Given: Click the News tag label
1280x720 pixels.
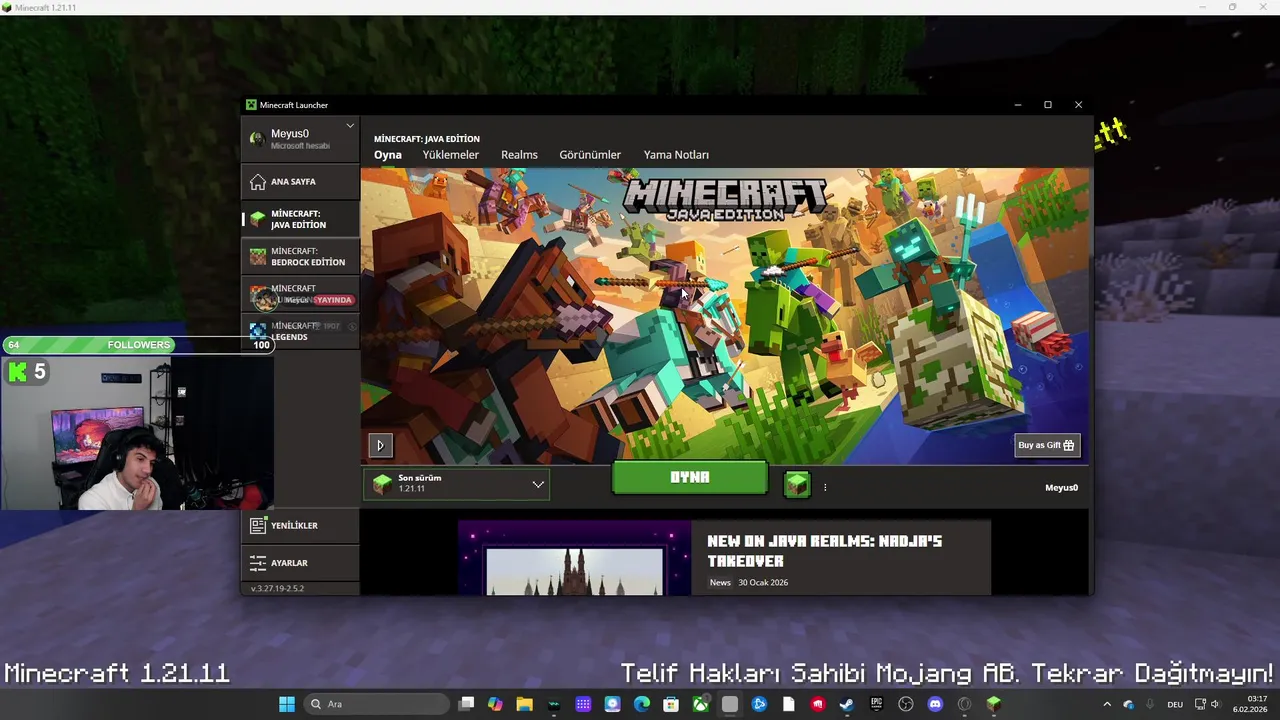Looking at the screenshot, I should [720, 582].
